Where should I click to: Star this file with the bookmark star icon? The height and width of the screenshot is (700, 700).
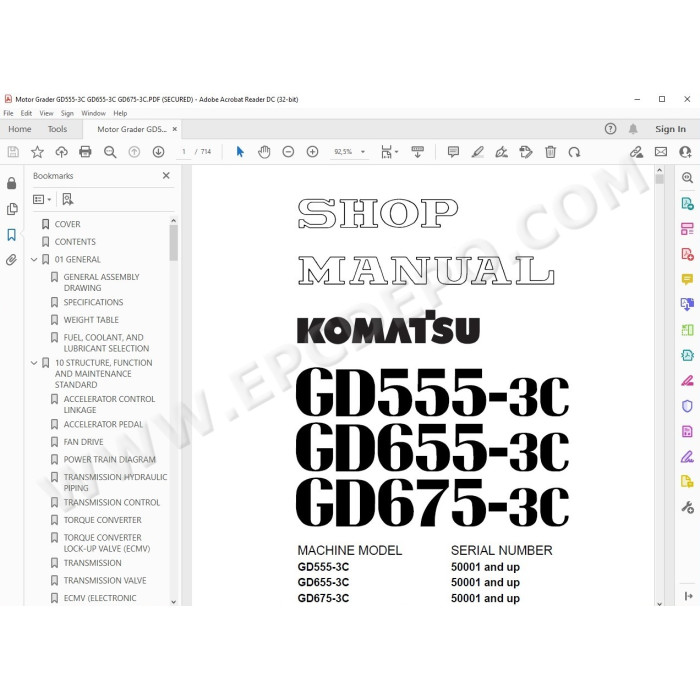37,152
